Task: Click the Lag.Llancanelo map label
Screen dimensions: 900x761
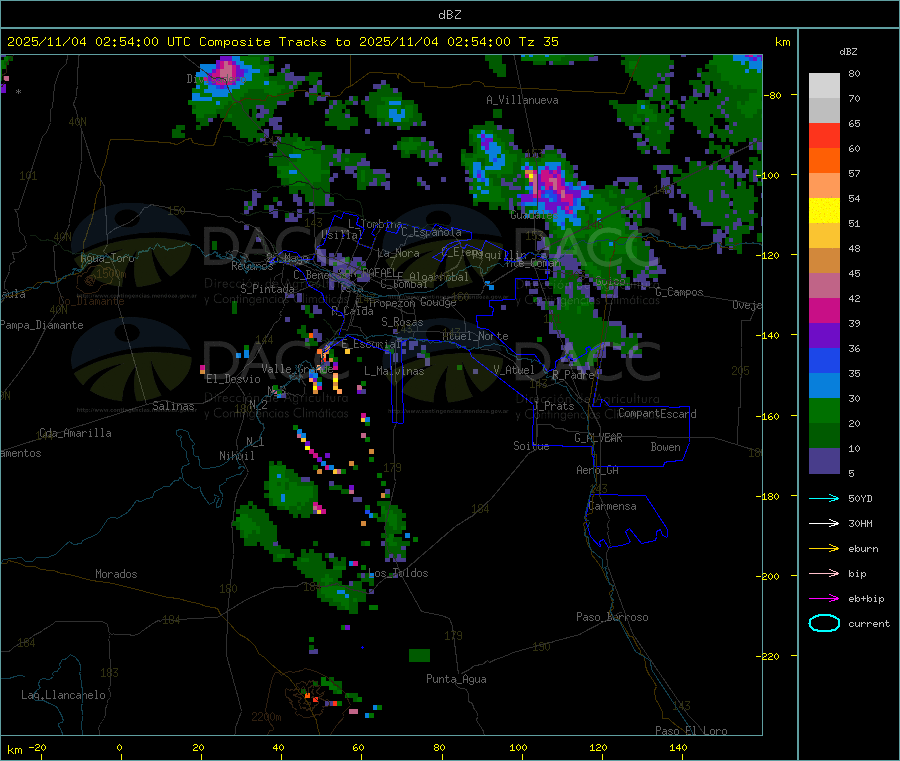Action: [64, 695]
